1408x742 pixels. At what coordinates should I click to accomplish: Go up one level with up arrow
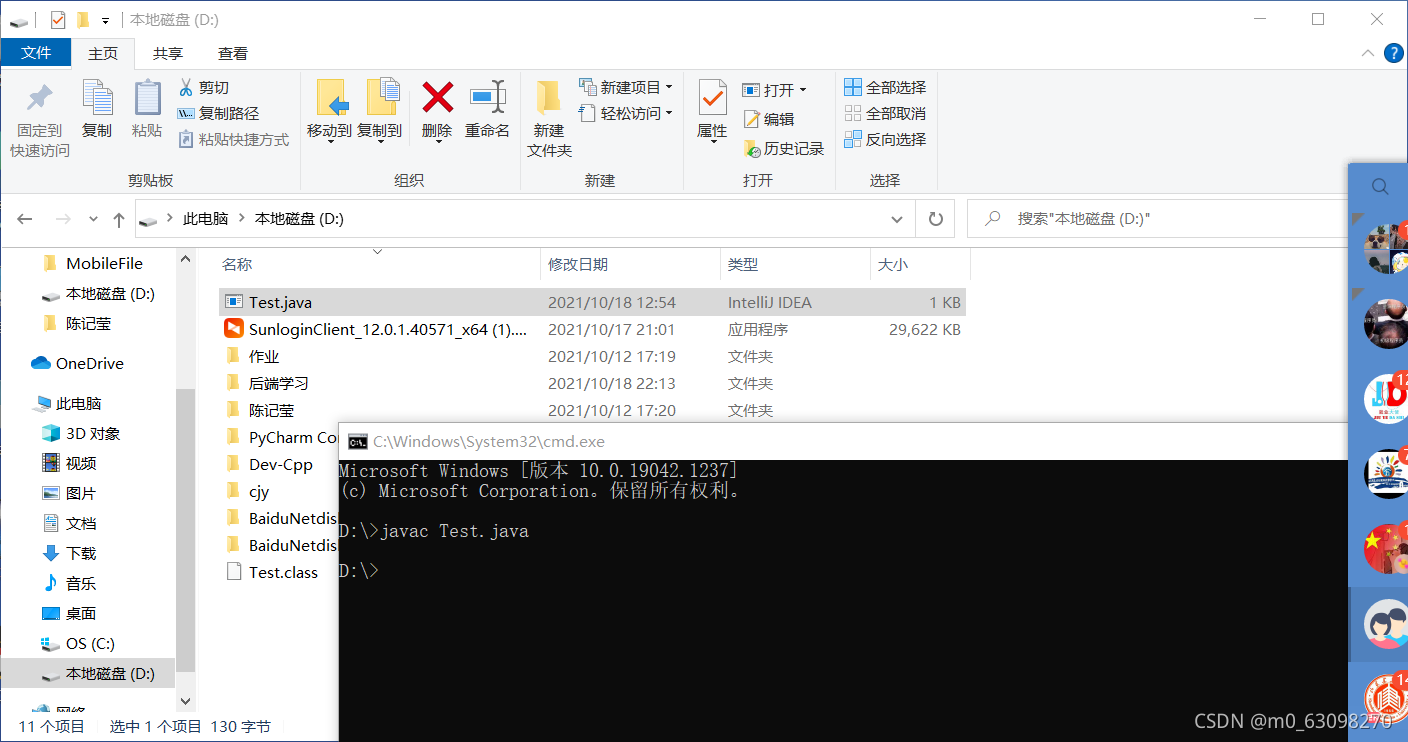[119, 219]
